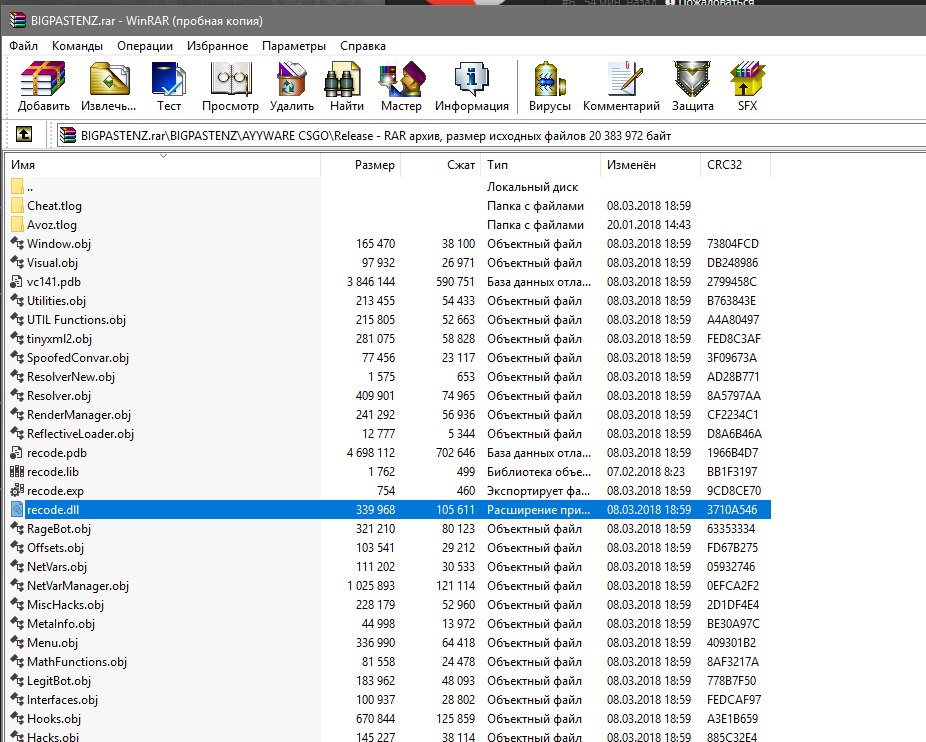Select the ReflectiveLoader.obj file name
This screenshot has width=926, height=742.
click(81, 434)
